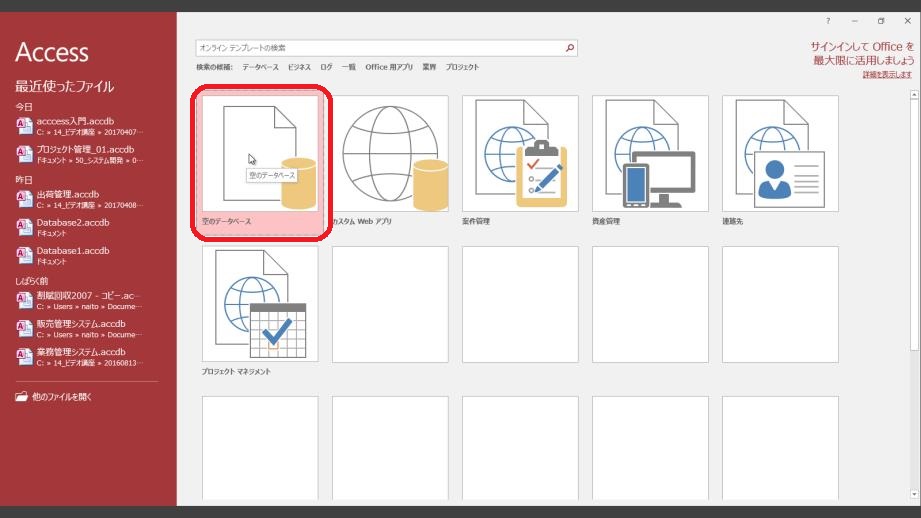This screenshot has width=921, height=518.
Task: Restore down the Access window
Action: tap(881, 21)
